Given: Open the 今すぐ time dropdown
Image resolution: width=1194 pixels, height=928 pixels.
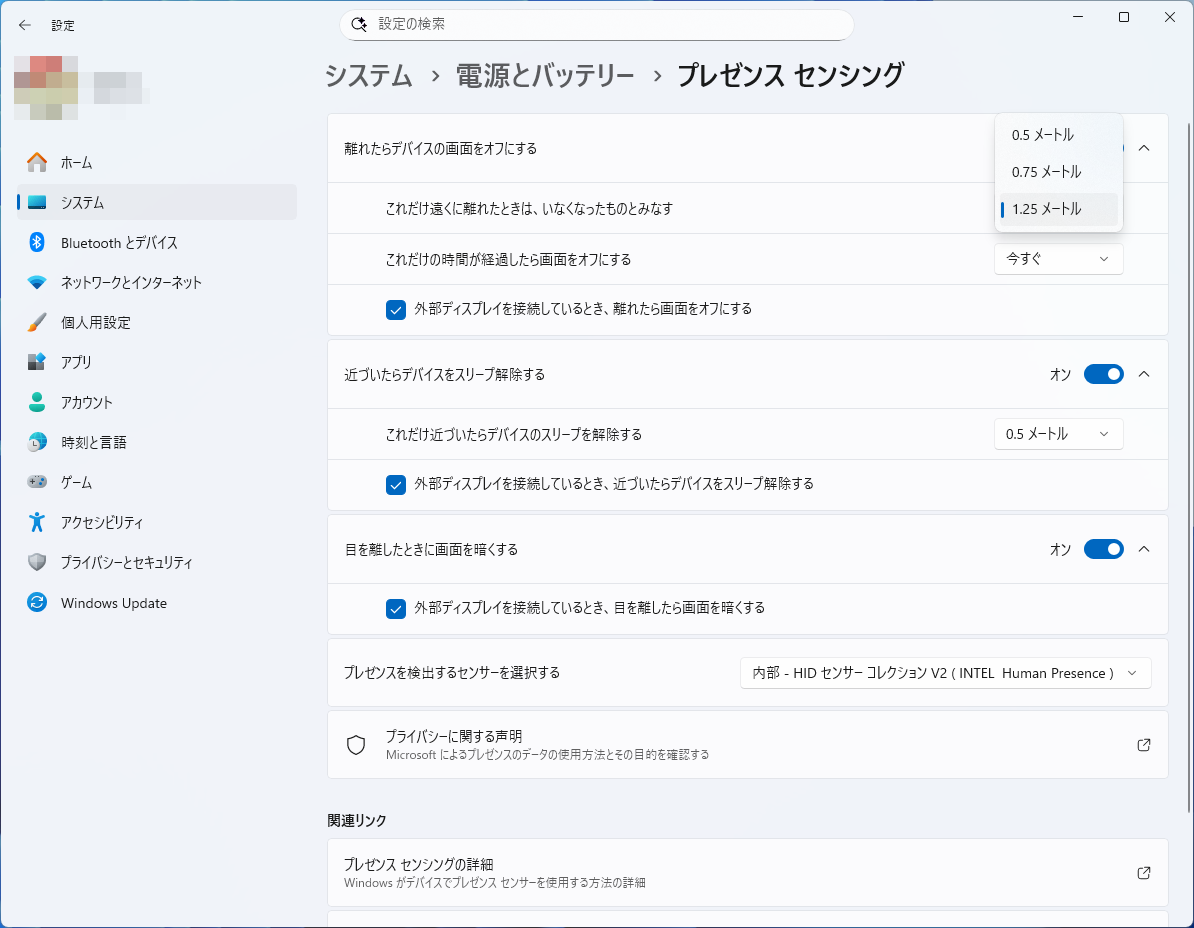Looking at the screenshot, I should pos(1058,259).
